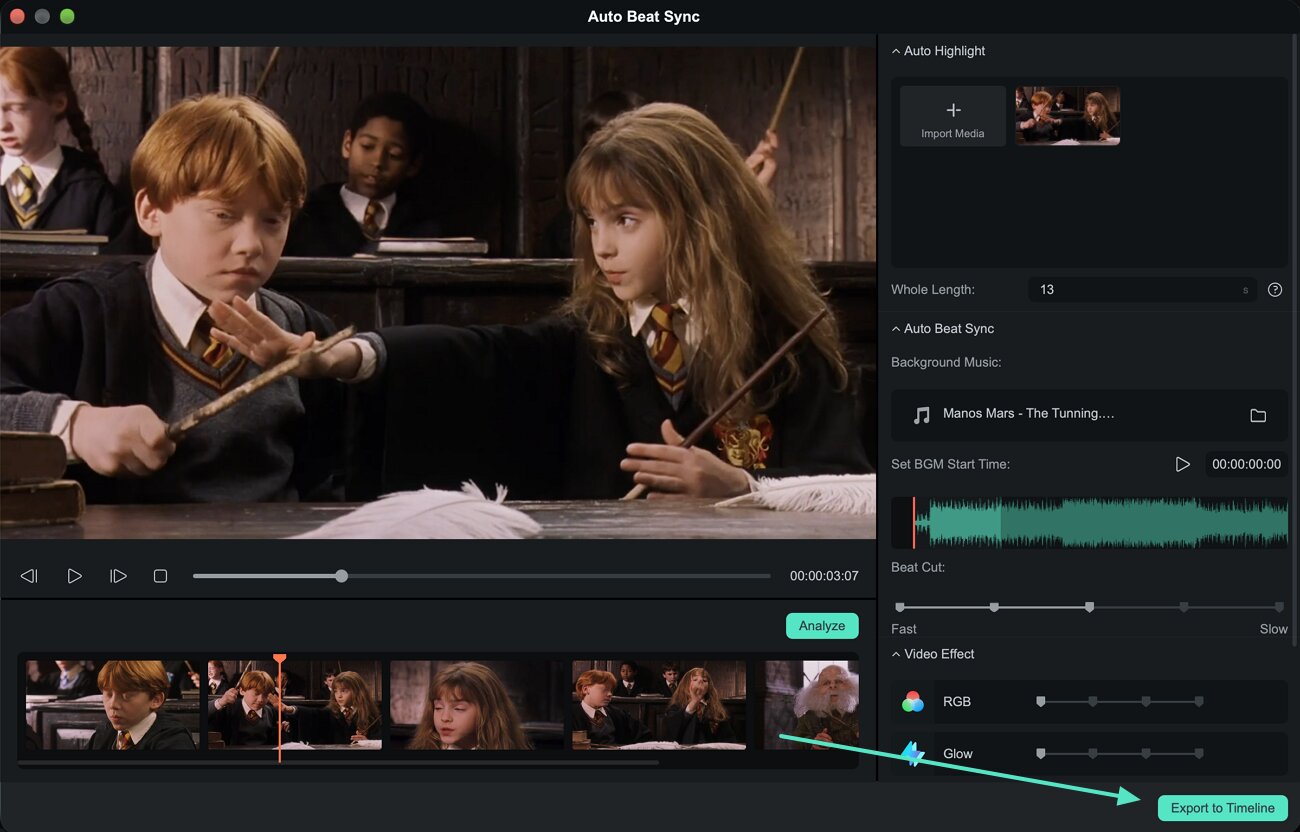This screenshot has height=832, width=1300.
Task: Select the first clip thumbnail showing Ron alone
Action: [112, 705]
